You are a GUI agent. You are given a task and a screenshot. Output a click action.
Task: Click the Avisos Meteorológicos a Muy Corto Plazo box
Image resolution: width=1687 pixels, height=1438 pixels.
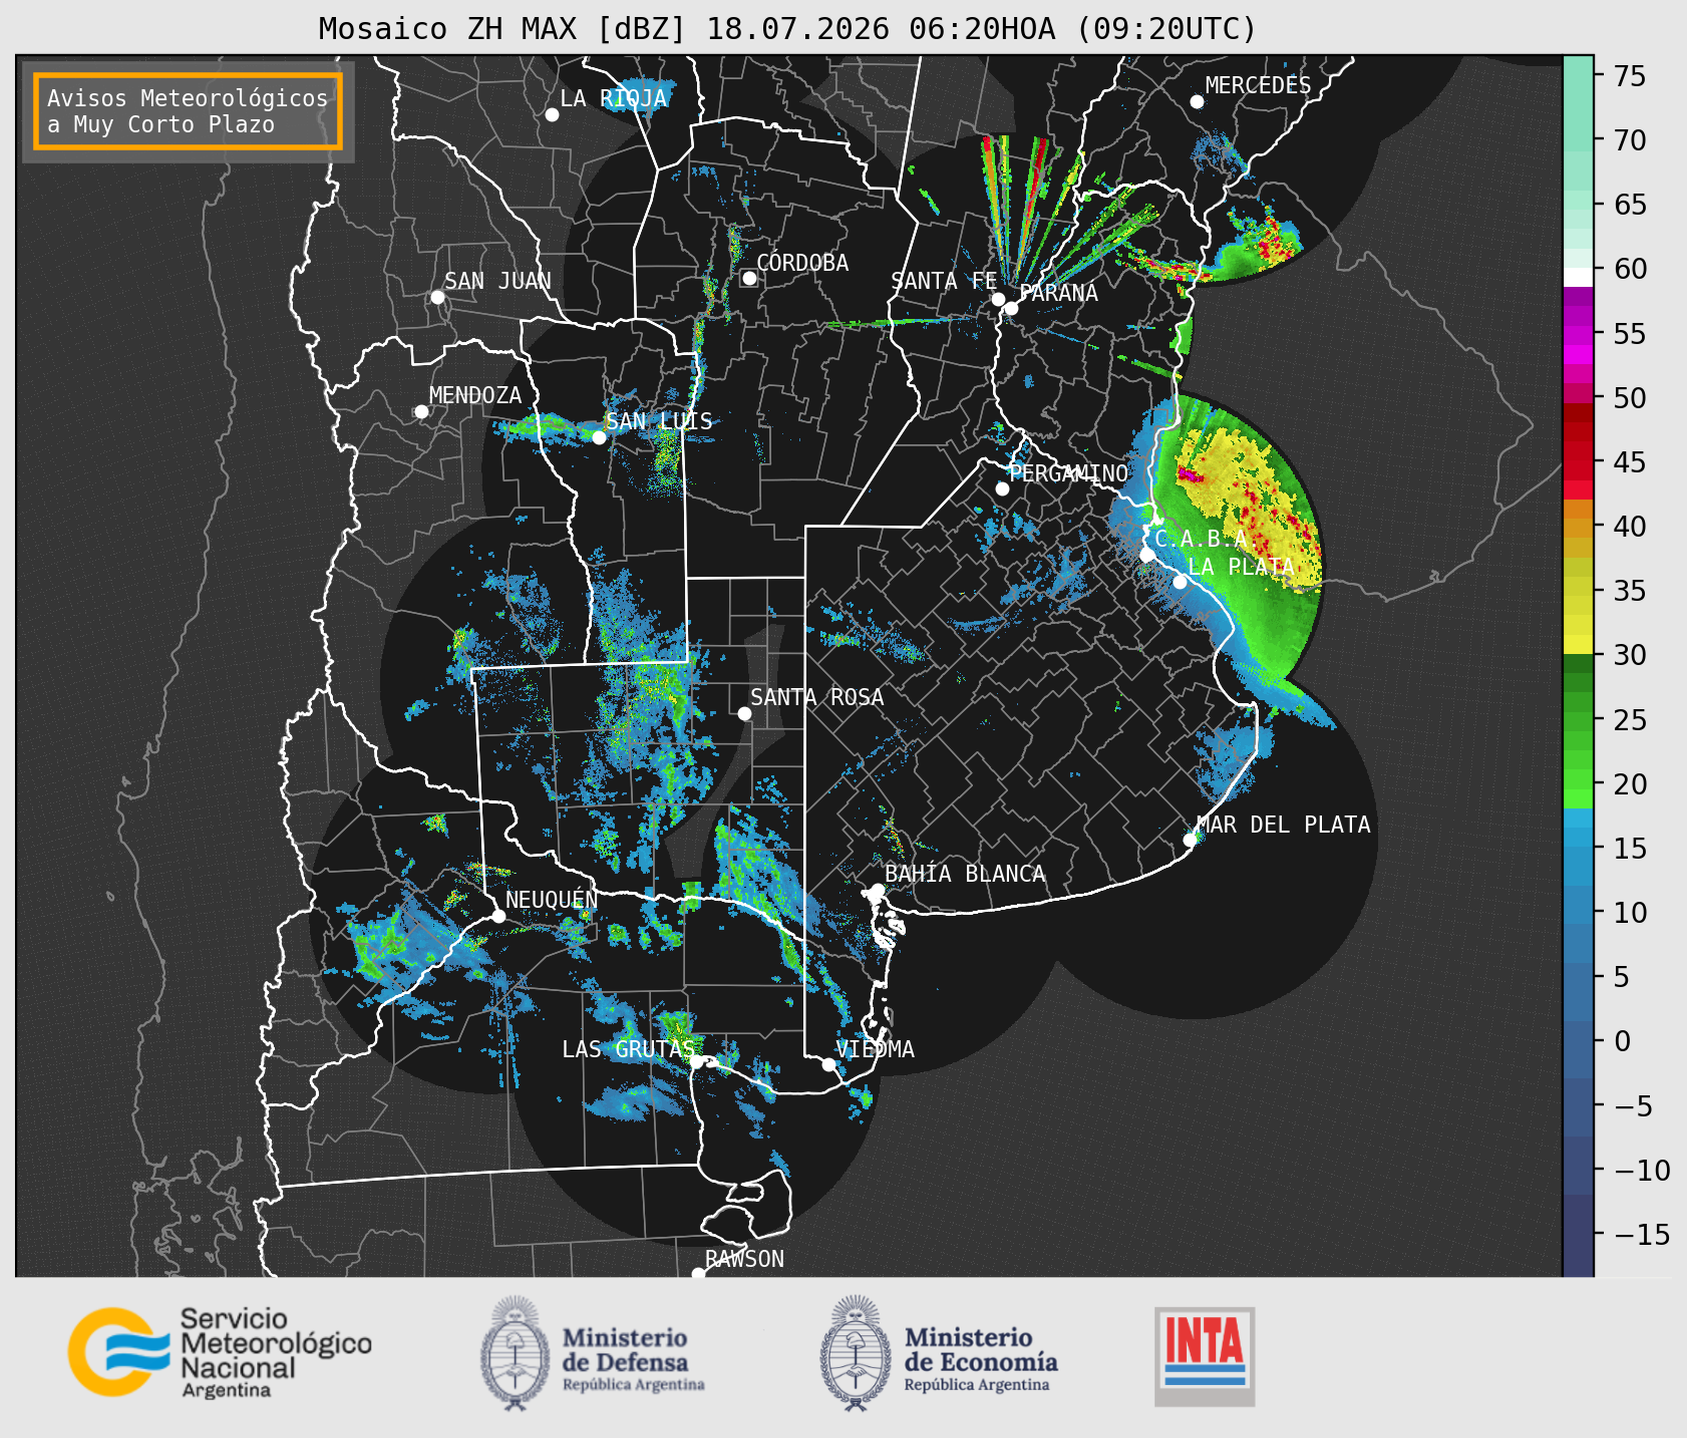[188, 111]
